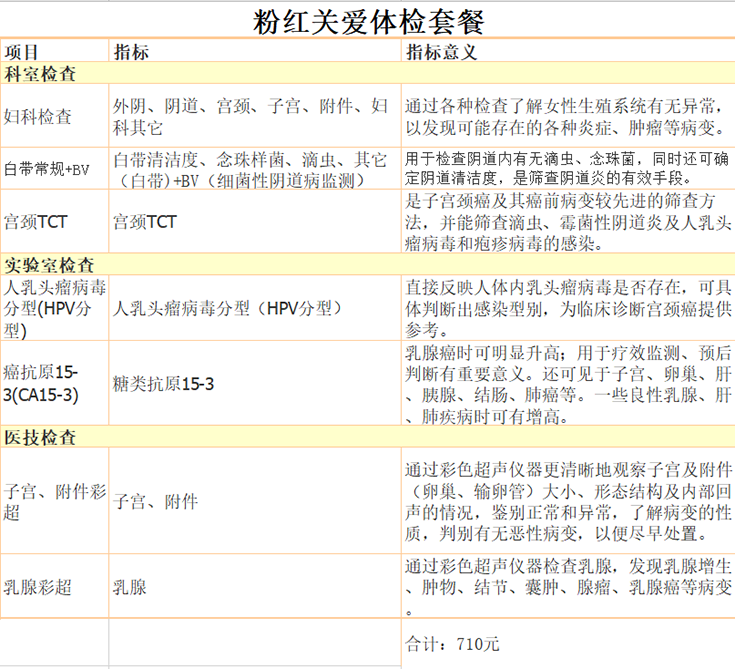The width and height of the screenshot is (735, 669).
Task: Click the 科室检查 section row
Action: point(367,74)
